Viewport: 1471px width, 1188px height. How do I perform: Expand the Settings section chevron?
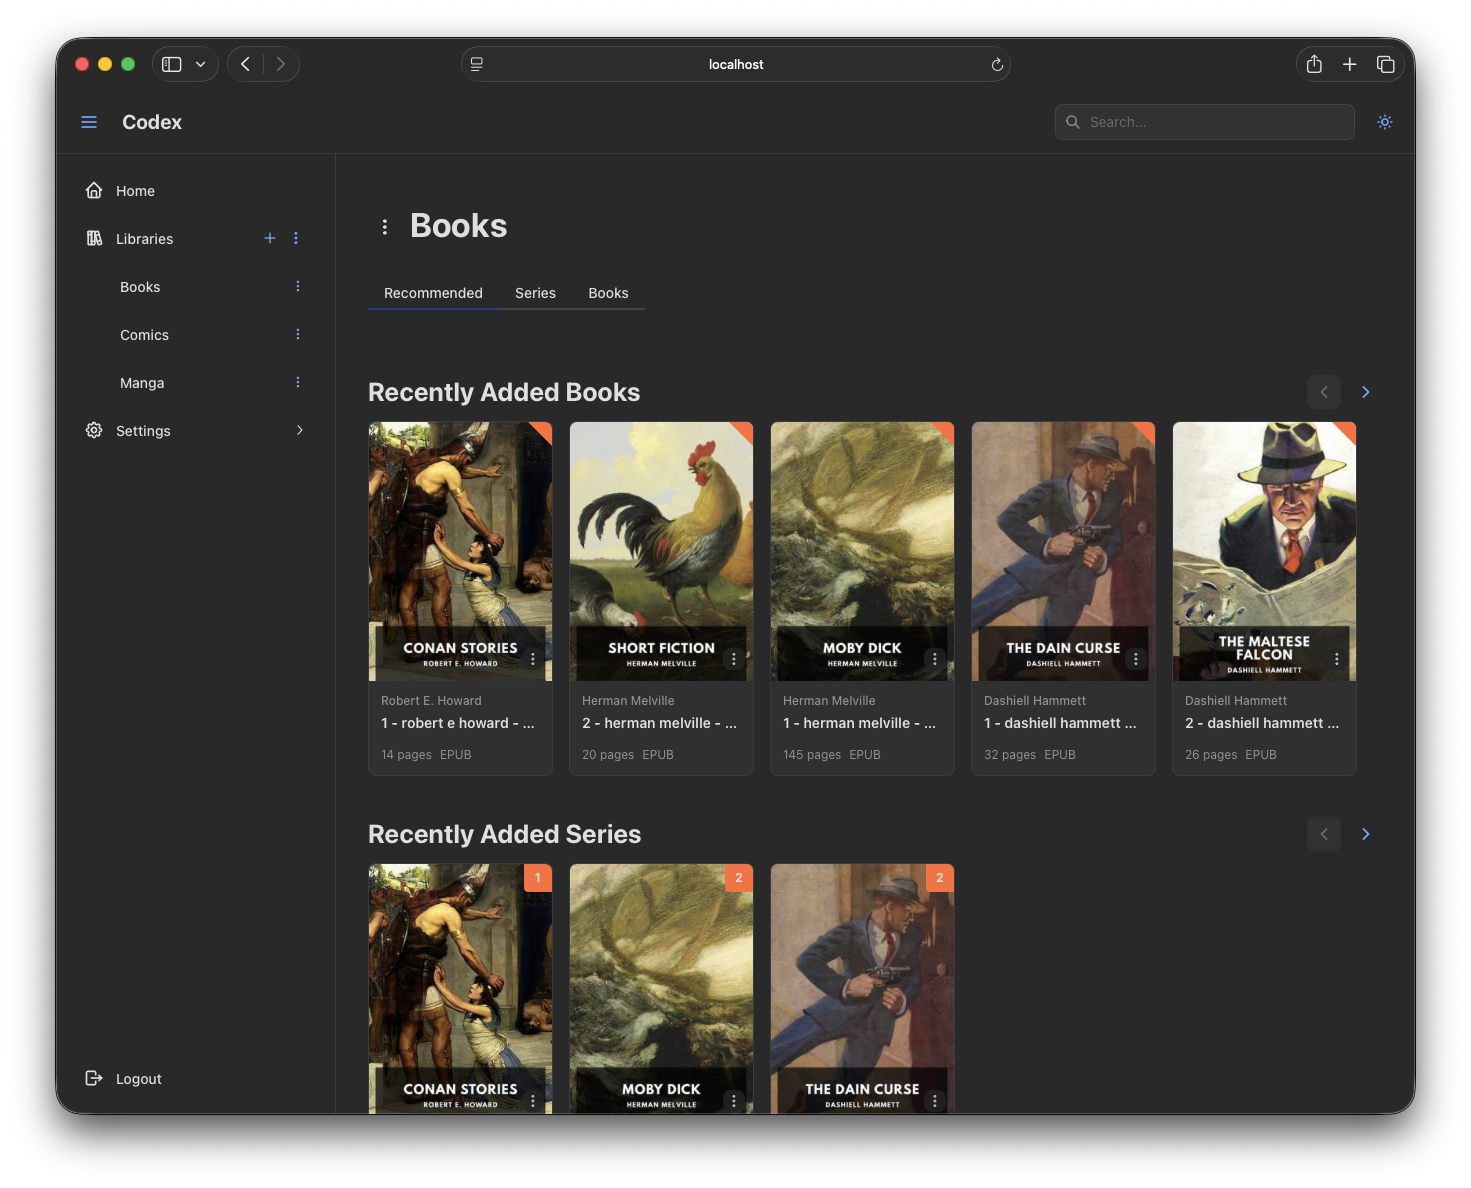tap(299, 430)
